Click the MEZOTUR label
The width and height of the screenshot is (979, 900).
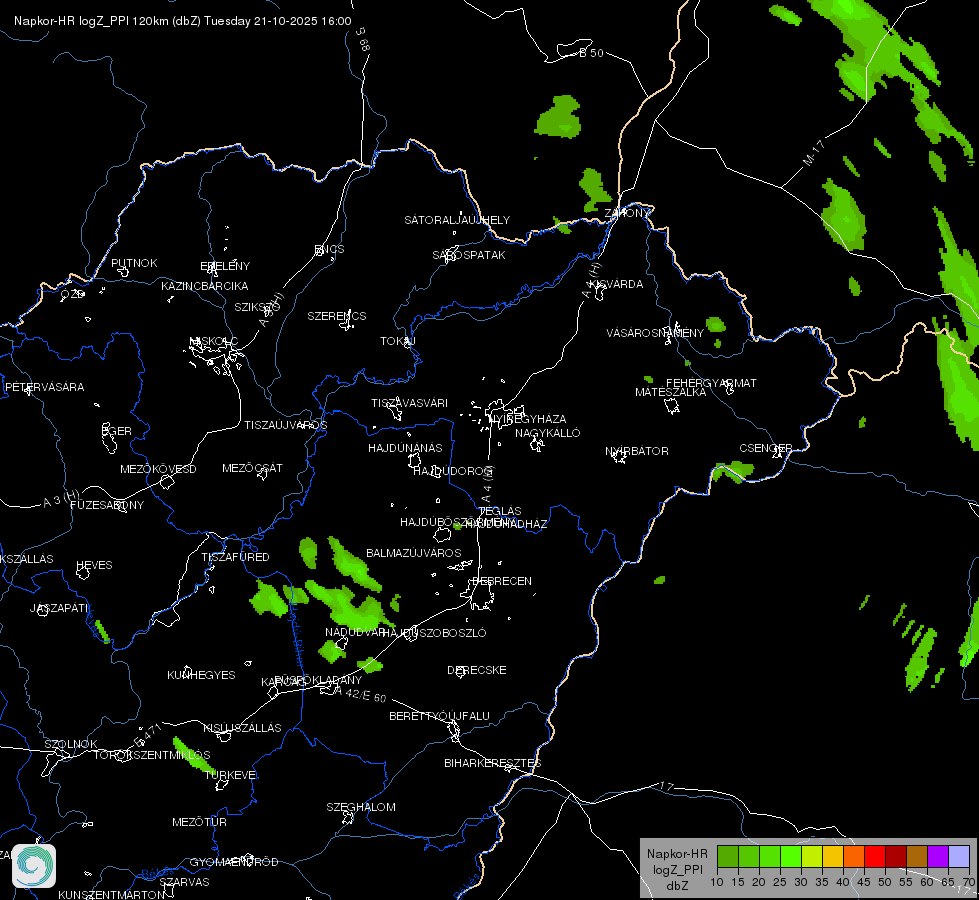pyautogui.click(x=199, y=822)
